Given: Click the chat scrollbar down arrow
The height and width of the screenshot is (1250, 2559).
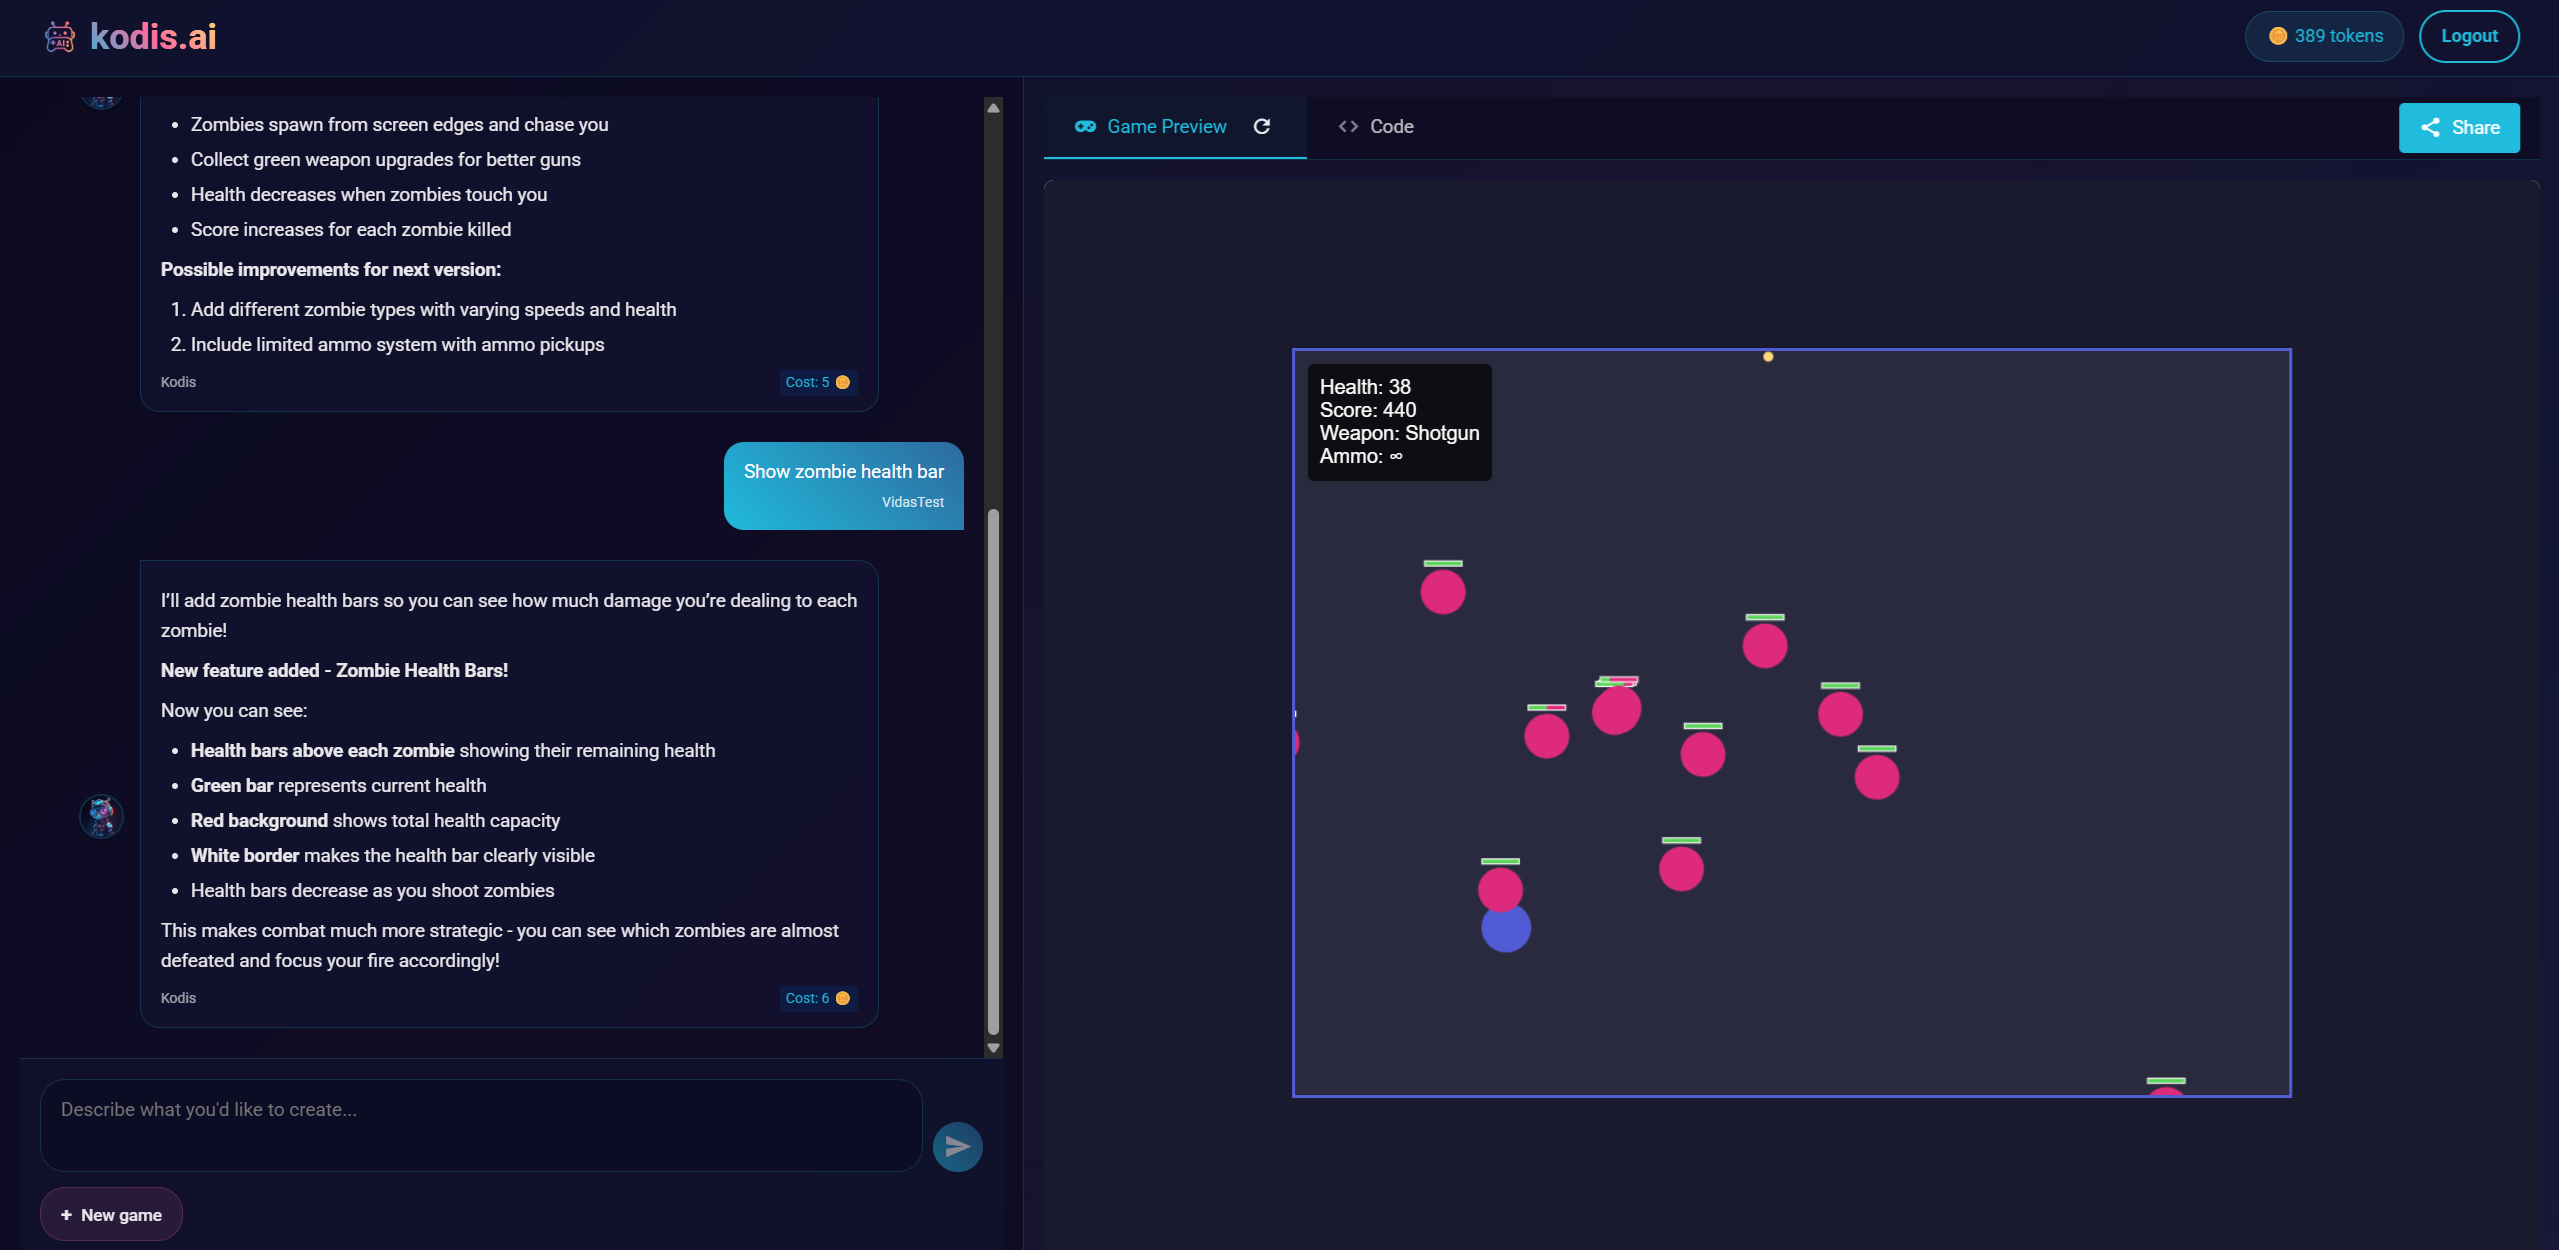Looking at the screenshot, I should coord(991,1047).
